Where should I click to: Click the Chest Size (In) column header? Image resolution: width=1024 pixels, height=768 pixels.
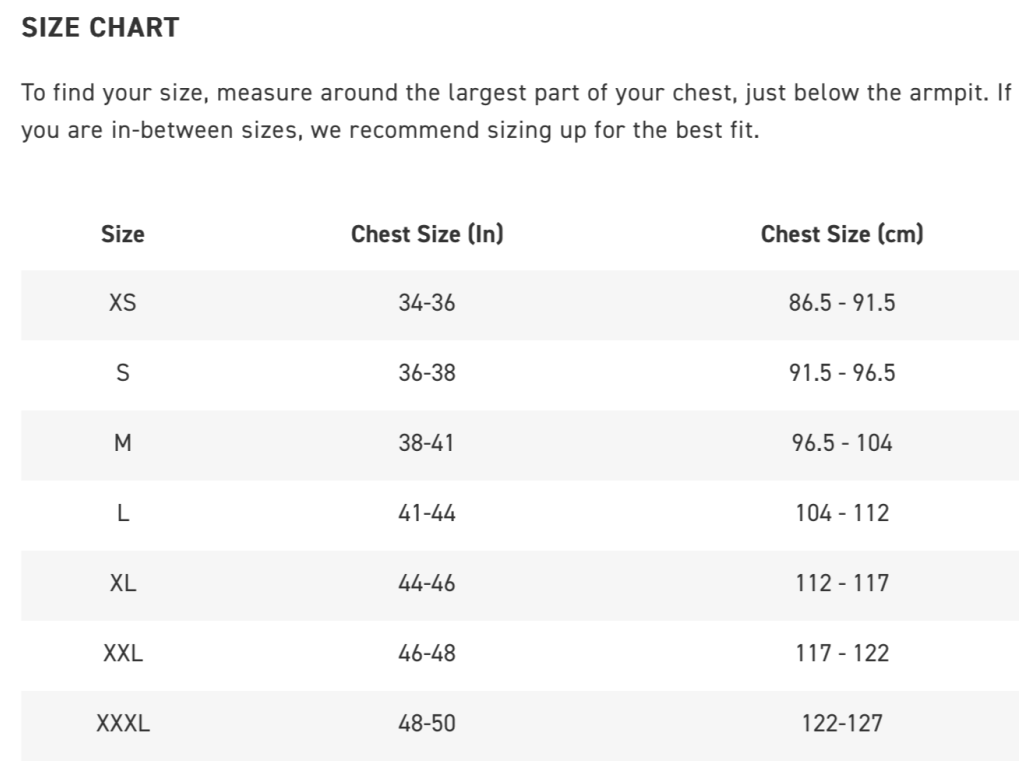[x=427, y=234]
